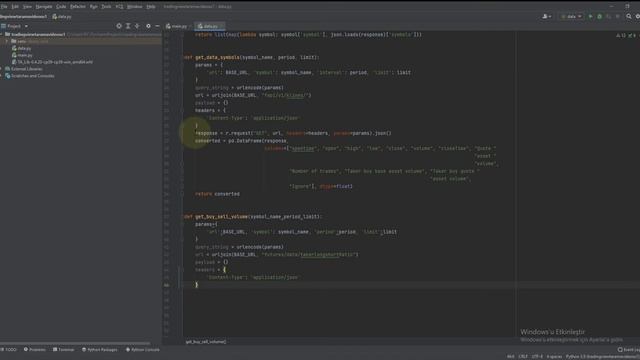Click the closing brace on the current line
This screenshot has width=640, height=360.
click(x=196, y=285)
